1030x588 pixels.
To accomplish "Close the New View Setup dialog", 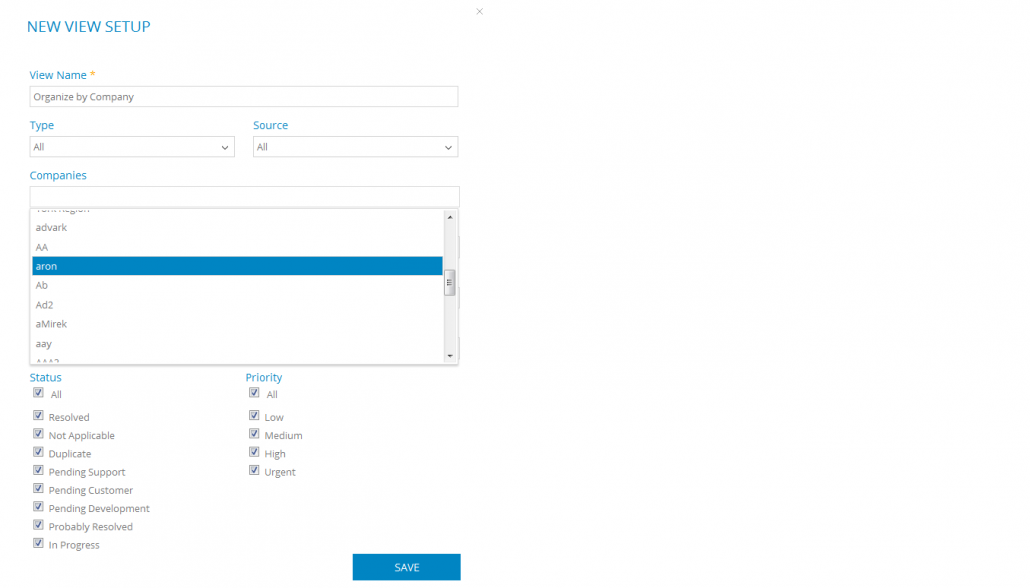I will click(480, 11).
